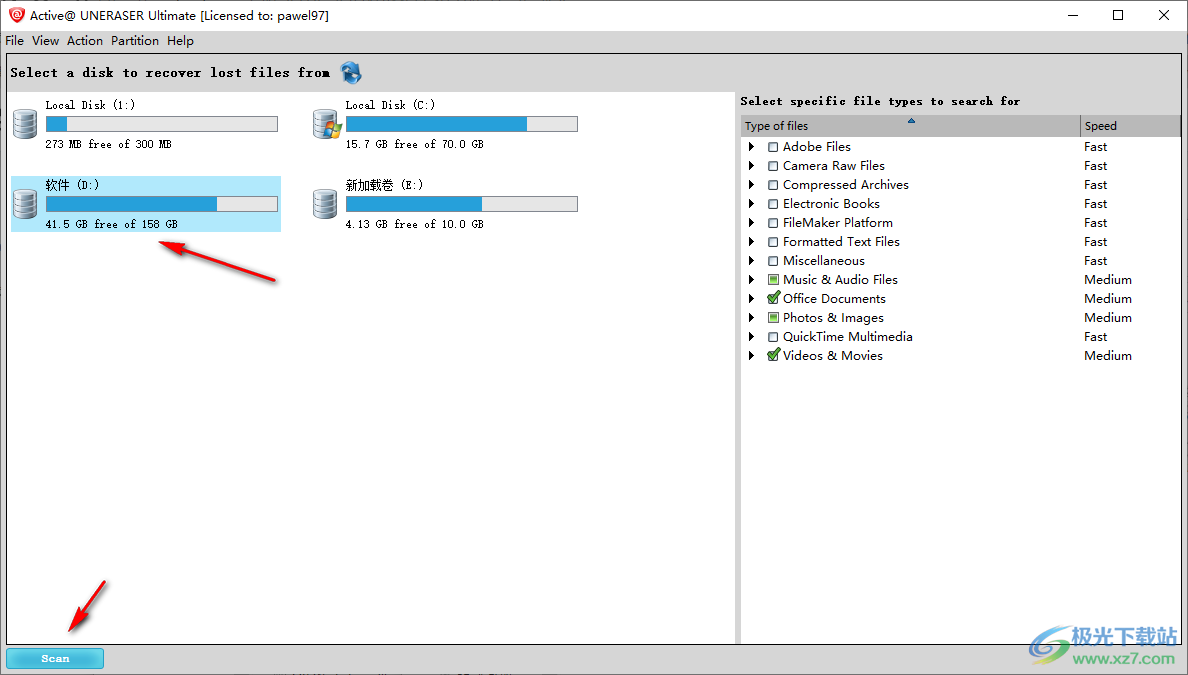
Task: Click the refresh disks icon beside the heading
Action: (351, 73)
